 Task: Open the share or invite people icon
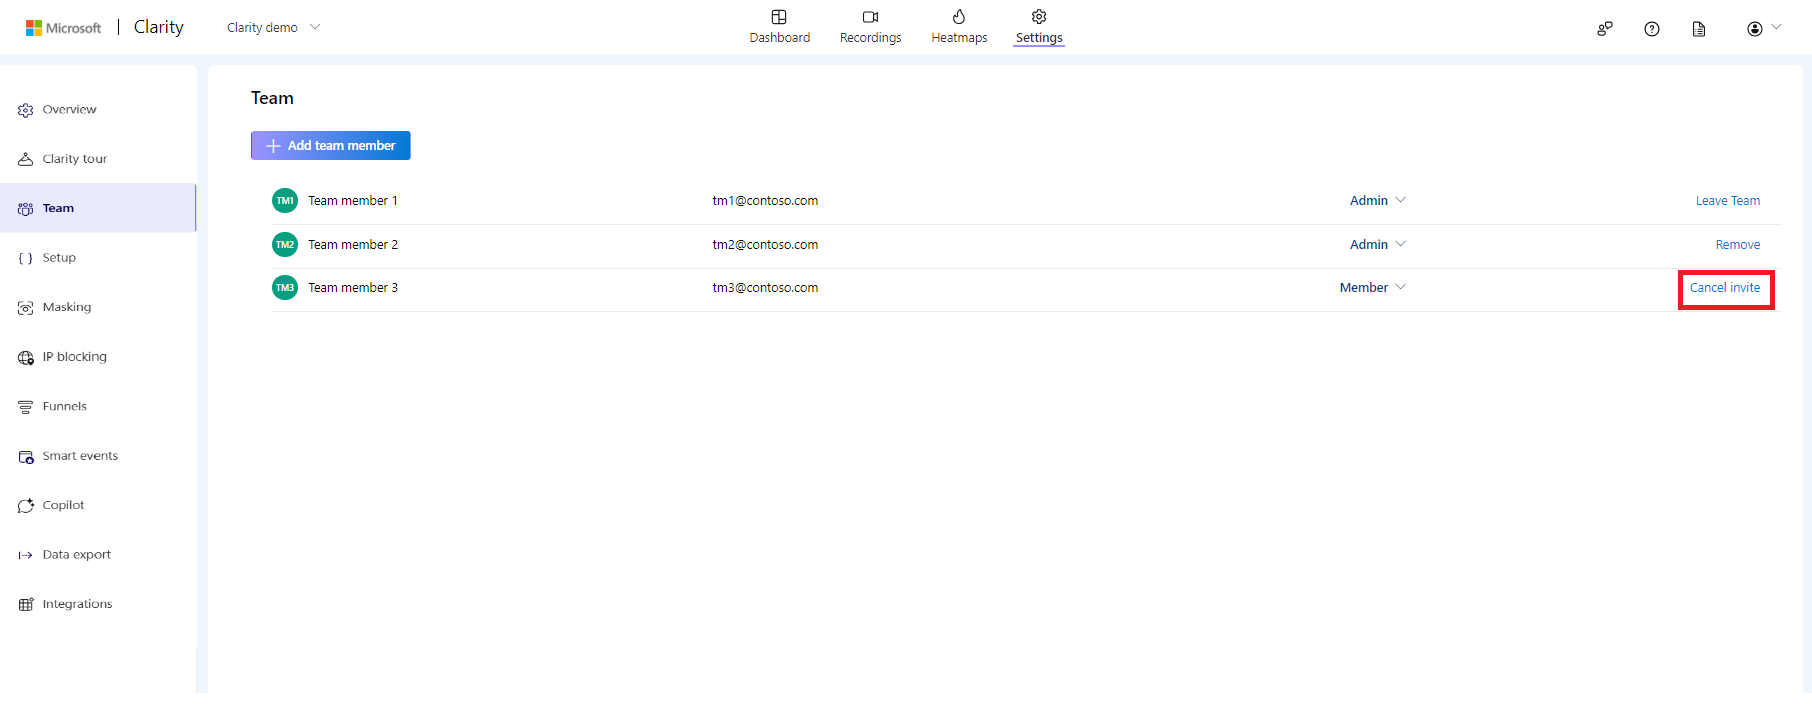[1605, 29]
